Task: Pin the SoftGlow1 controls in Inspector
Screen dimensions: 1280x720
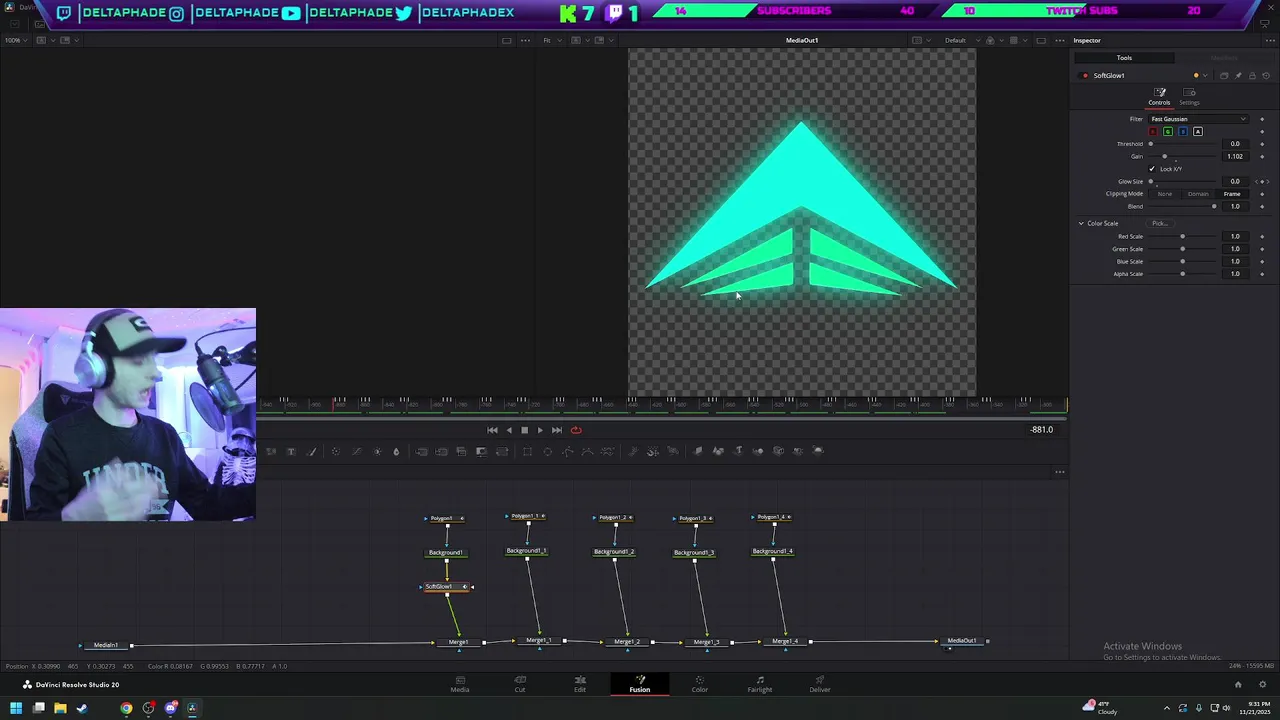Action: point(1238,75)
